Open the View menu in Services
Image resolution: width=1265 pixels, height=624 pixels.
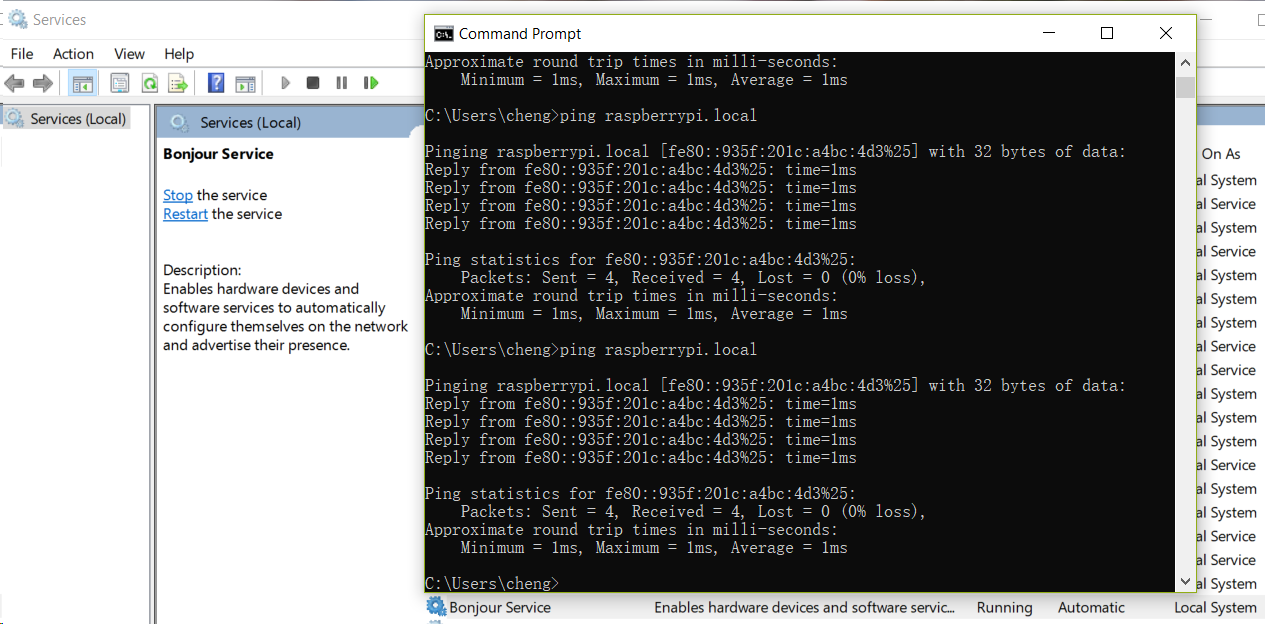click(129, 54)
